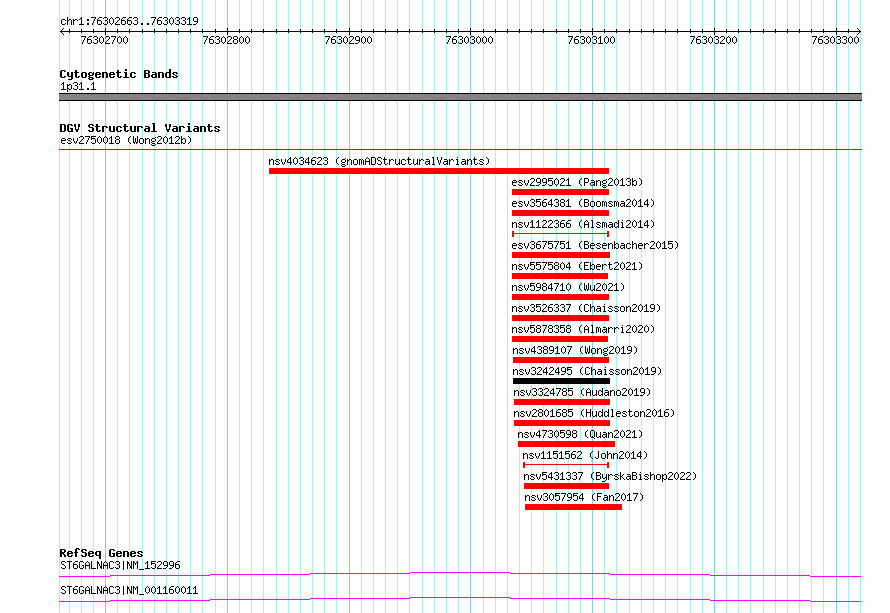Click variant nsv5575804 (Ebert2021)
This screenshot has width=890, height=613.
[x=577, y=266]
